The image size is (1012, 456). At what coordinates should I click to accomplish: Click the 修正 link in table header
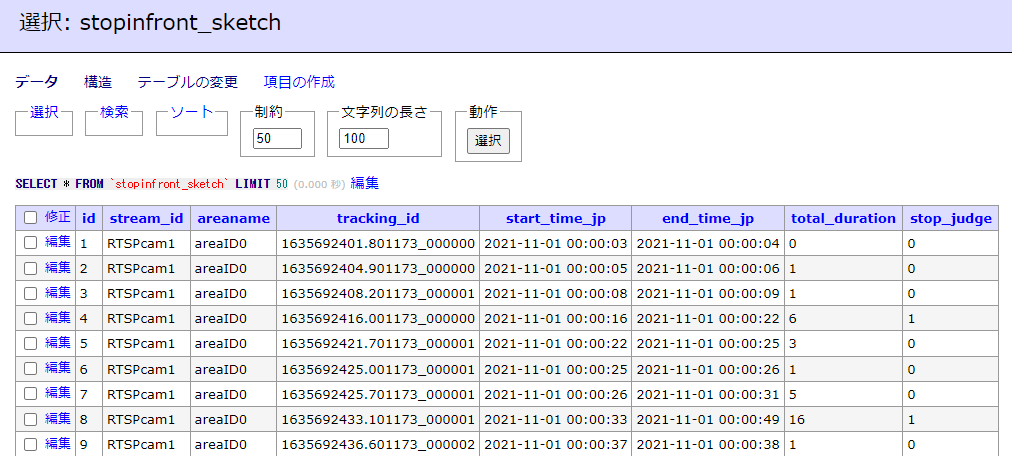click(x=58, y=217)
